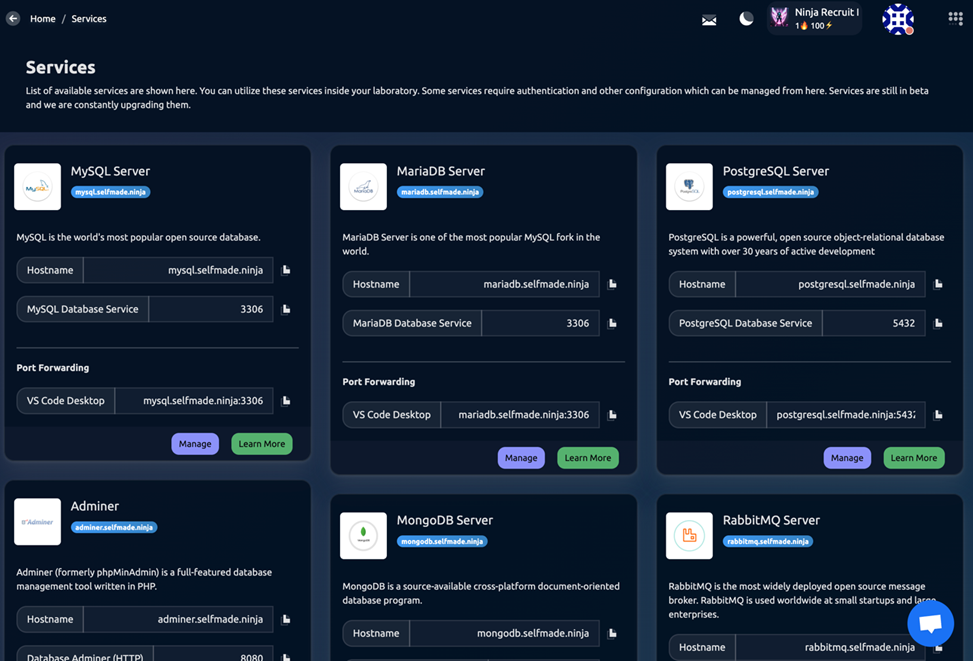Click Manage on PostgreSQL Server card

[847, 458]
